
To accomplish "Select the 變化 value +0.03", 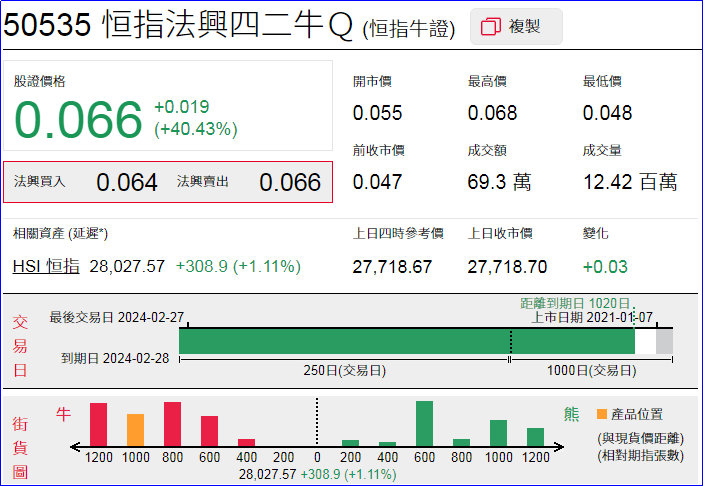I will point(605,267).
